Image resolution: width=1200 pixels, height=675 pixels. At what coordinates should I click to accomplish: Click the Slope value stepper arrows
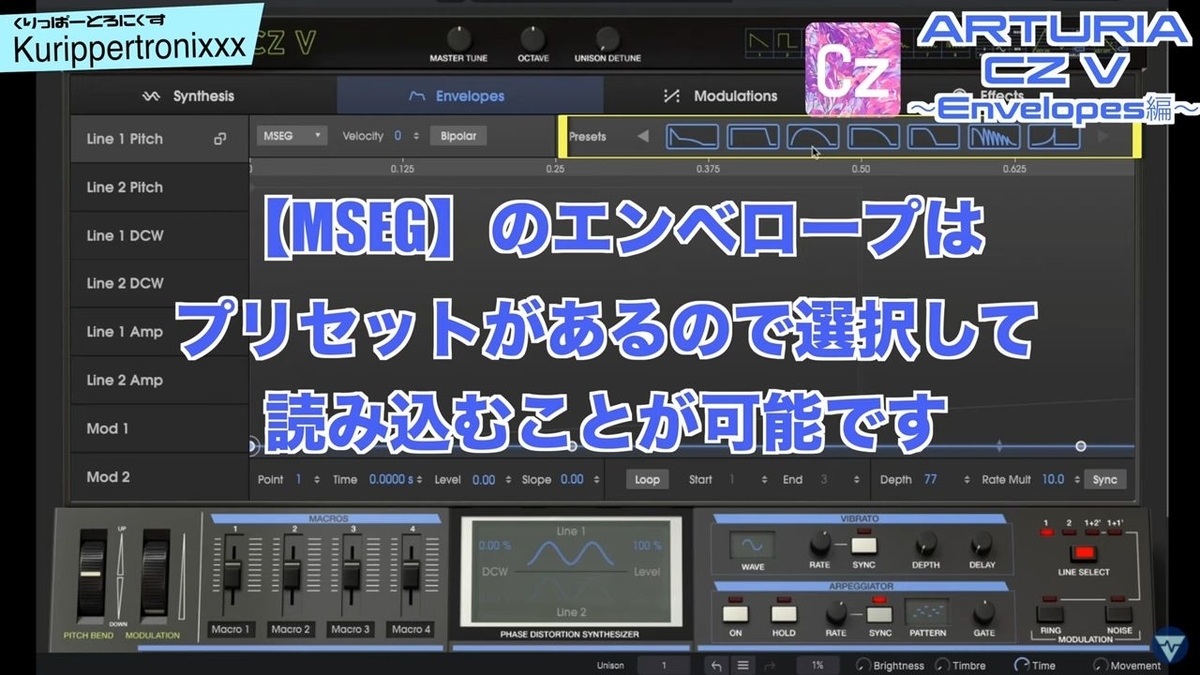tap(596, 480)
